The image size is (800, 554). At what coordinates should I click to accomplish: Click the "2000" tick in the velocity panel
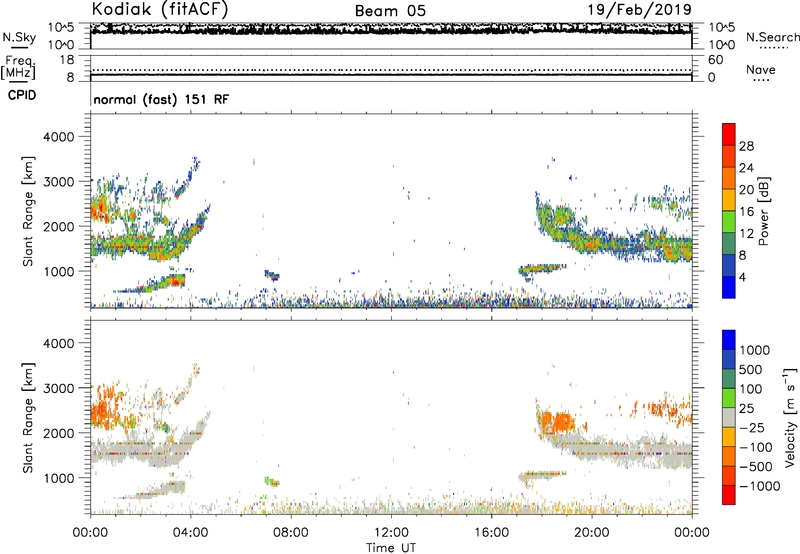point(59,433)
